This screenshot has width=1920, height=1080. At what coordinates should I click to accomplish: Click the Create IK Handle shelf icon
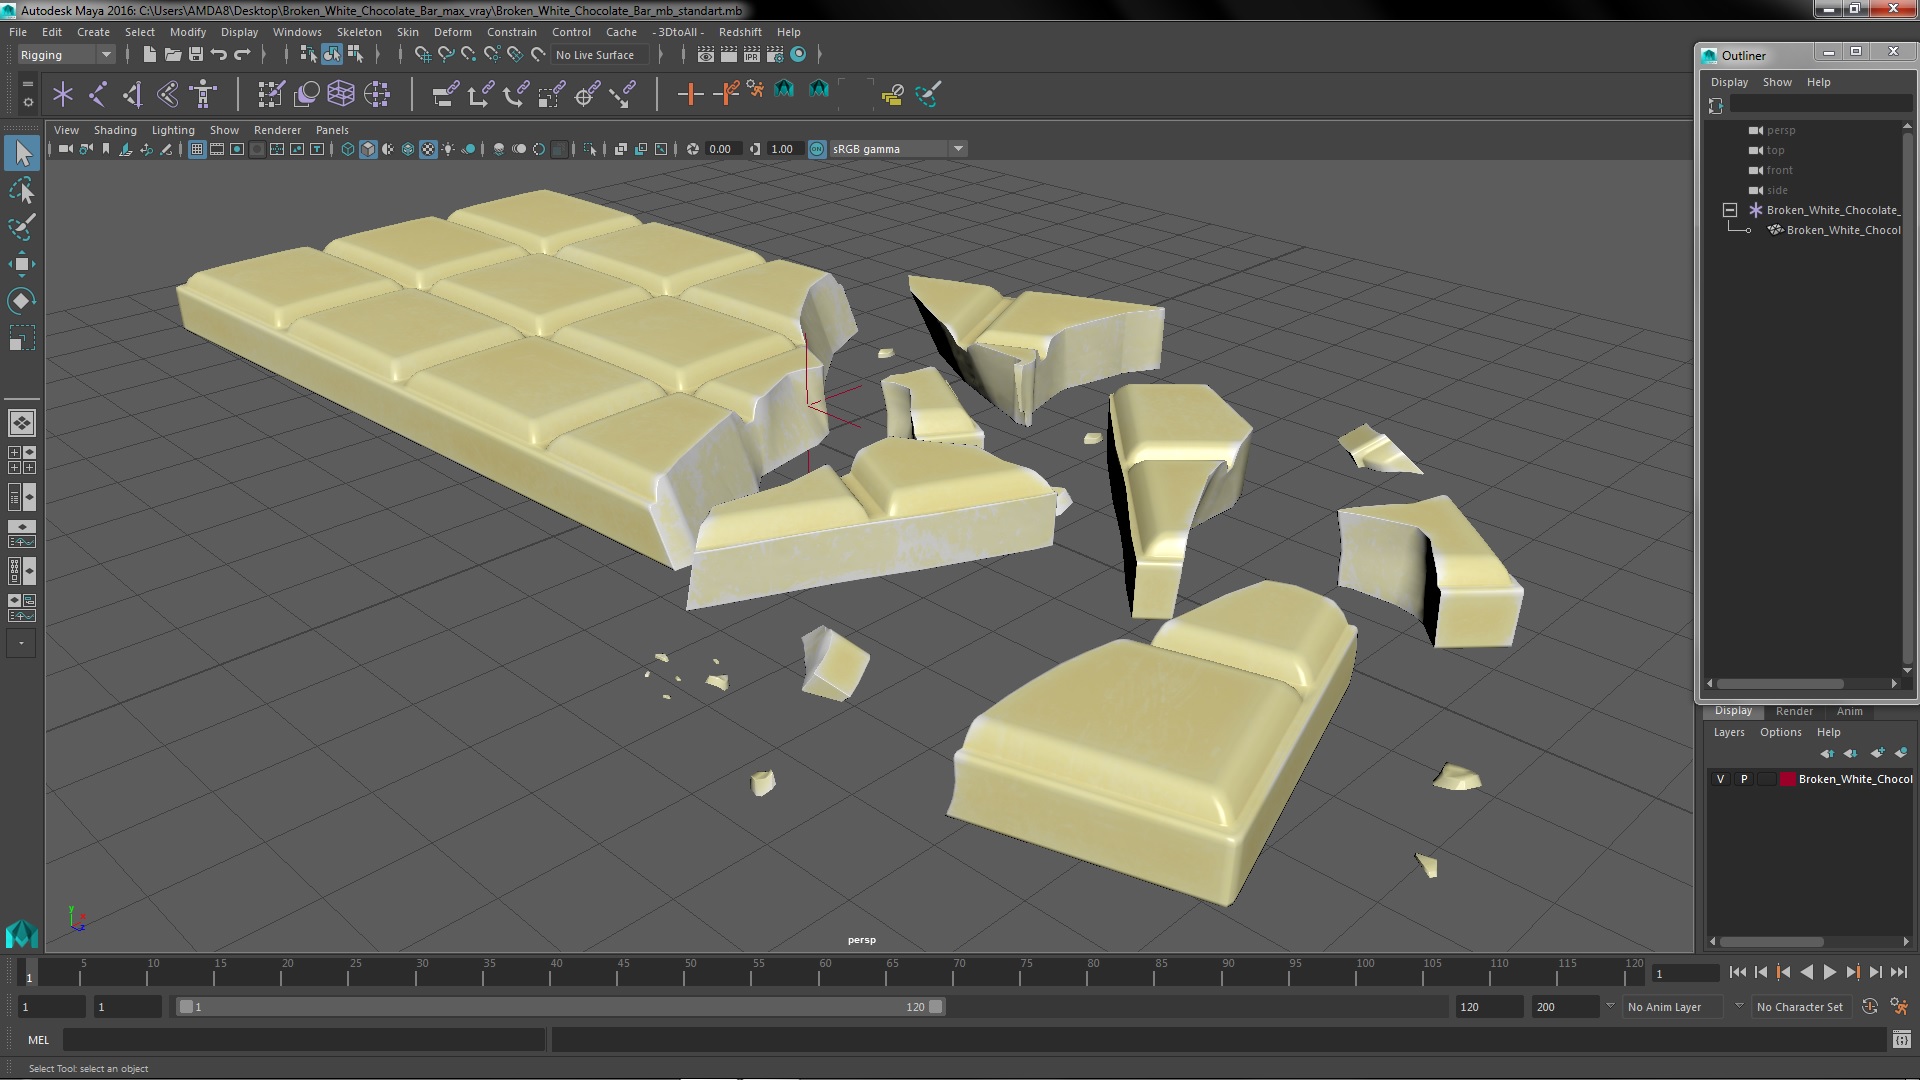[x=132, y=95]
